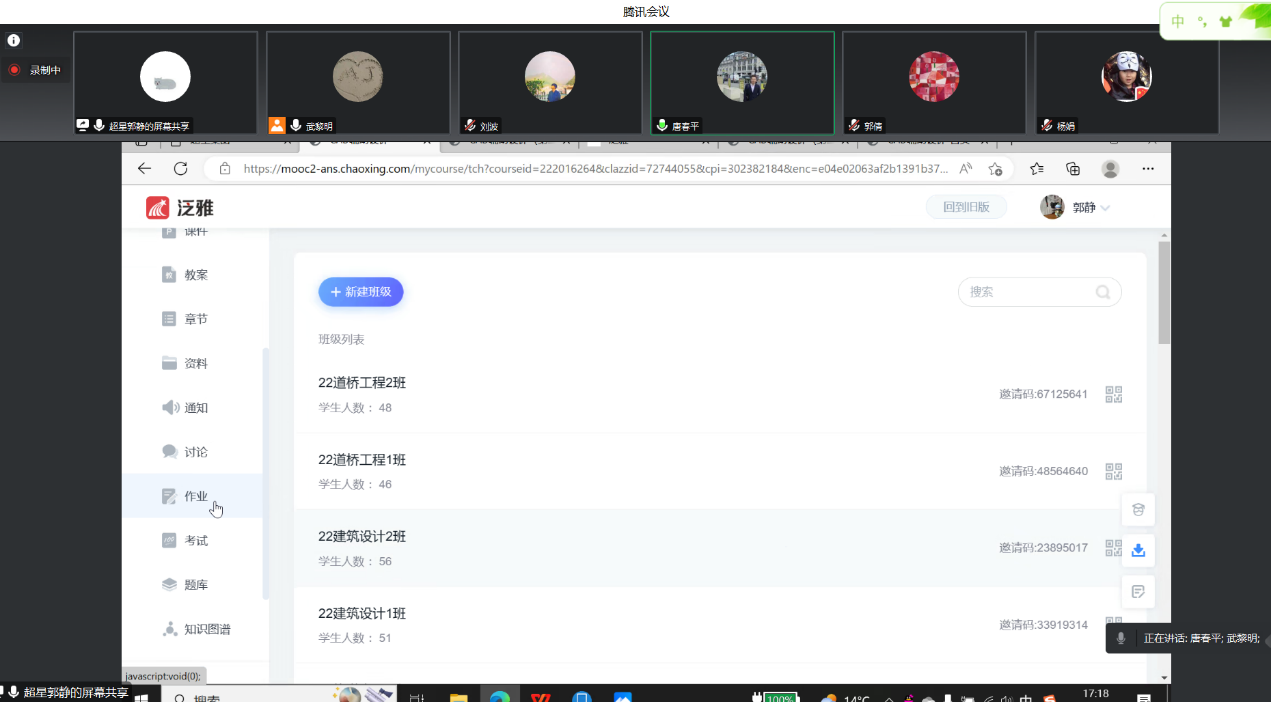This screenshot has width=1271, height=702.
Task: Select the 杨娟 participant thumbnail
Action: 1127,83
